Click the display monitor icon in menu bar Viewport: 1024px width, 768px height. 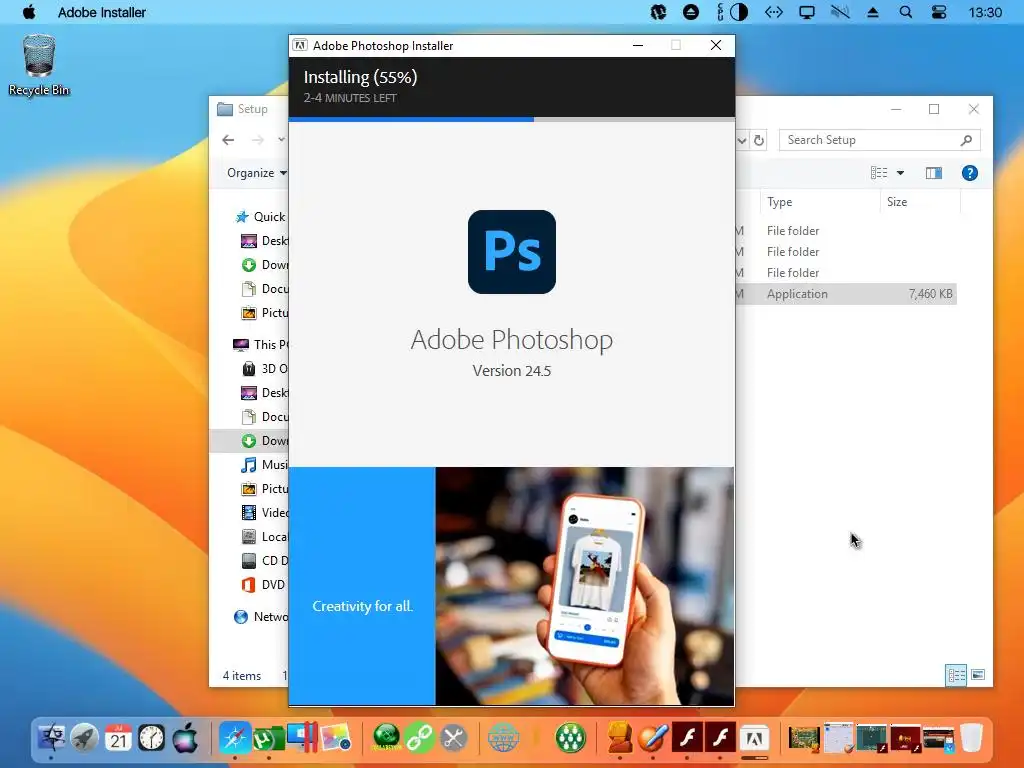click(807, 12)
